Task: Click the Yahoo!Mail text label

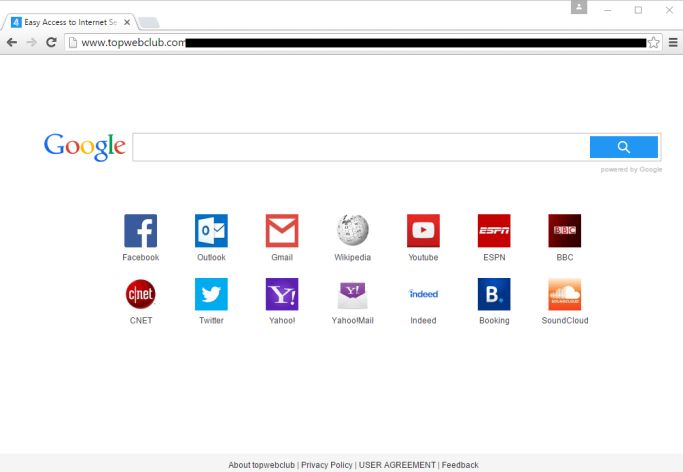Action: [352, 320]
